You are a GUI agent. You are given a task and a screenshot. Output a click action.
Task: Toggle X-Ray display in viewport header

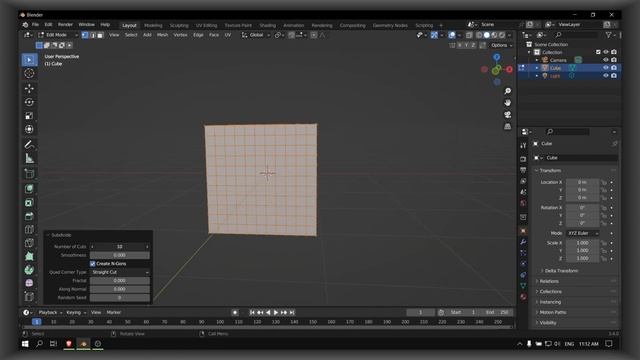pyautogui.click(x=469, y=35)
